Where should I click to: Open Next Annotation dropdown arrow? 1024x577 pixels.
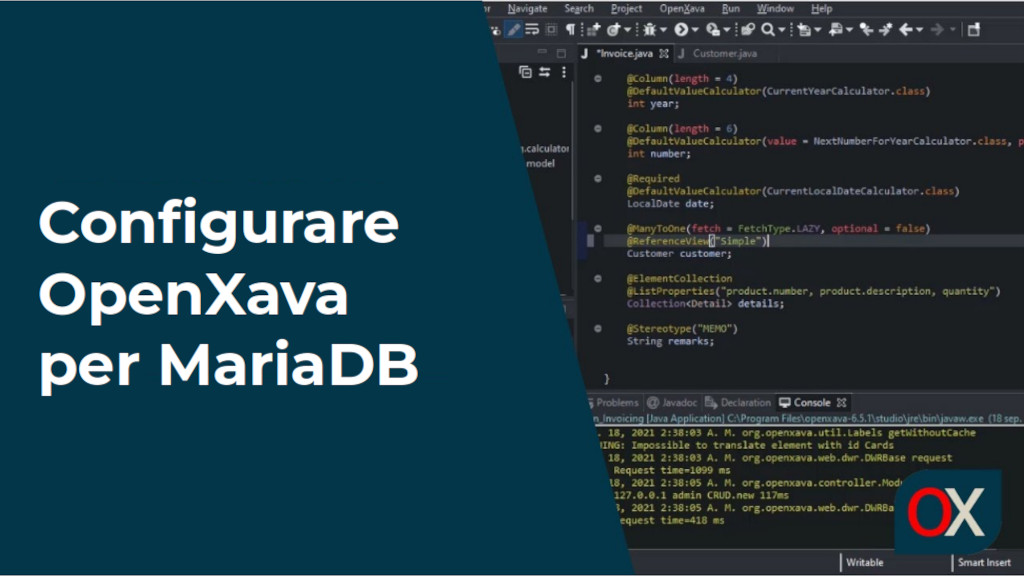818,30
